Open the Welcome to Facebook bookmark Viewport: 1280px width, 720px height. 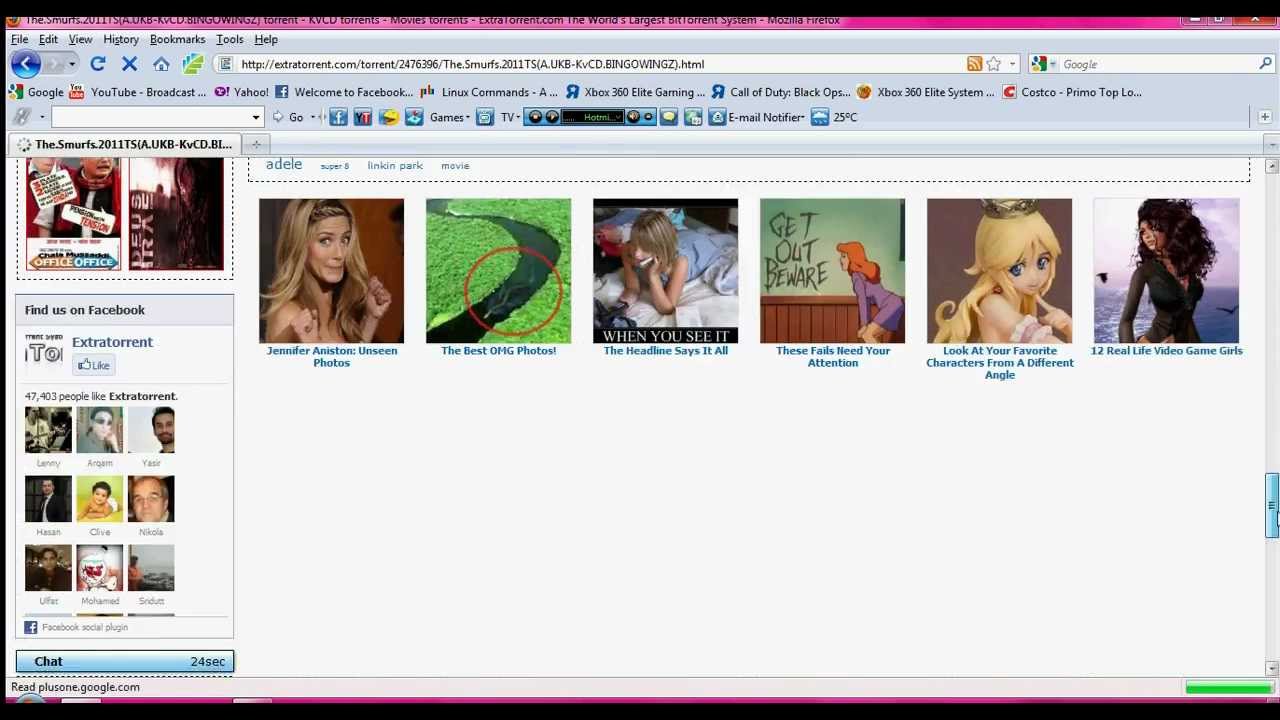(344, 92)
